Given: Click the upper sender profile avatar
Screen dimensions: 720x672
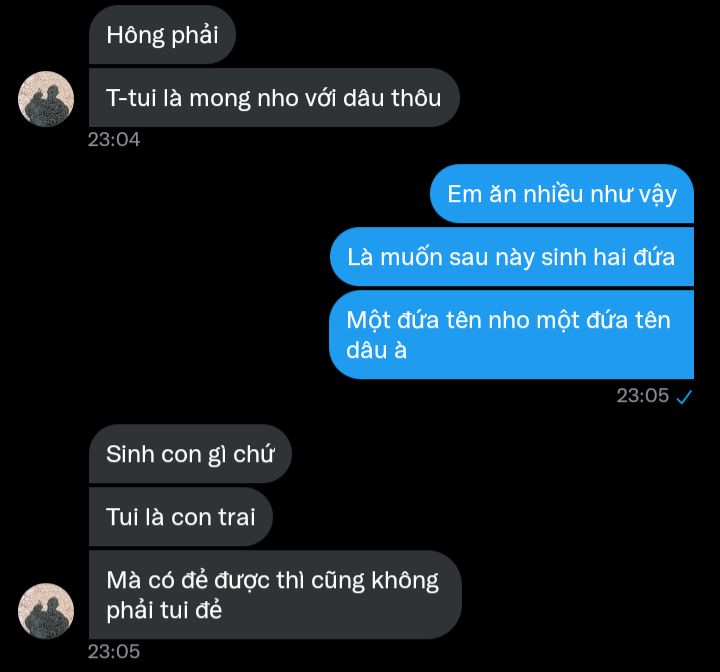Looking at the screenshot, I should 46,99.
